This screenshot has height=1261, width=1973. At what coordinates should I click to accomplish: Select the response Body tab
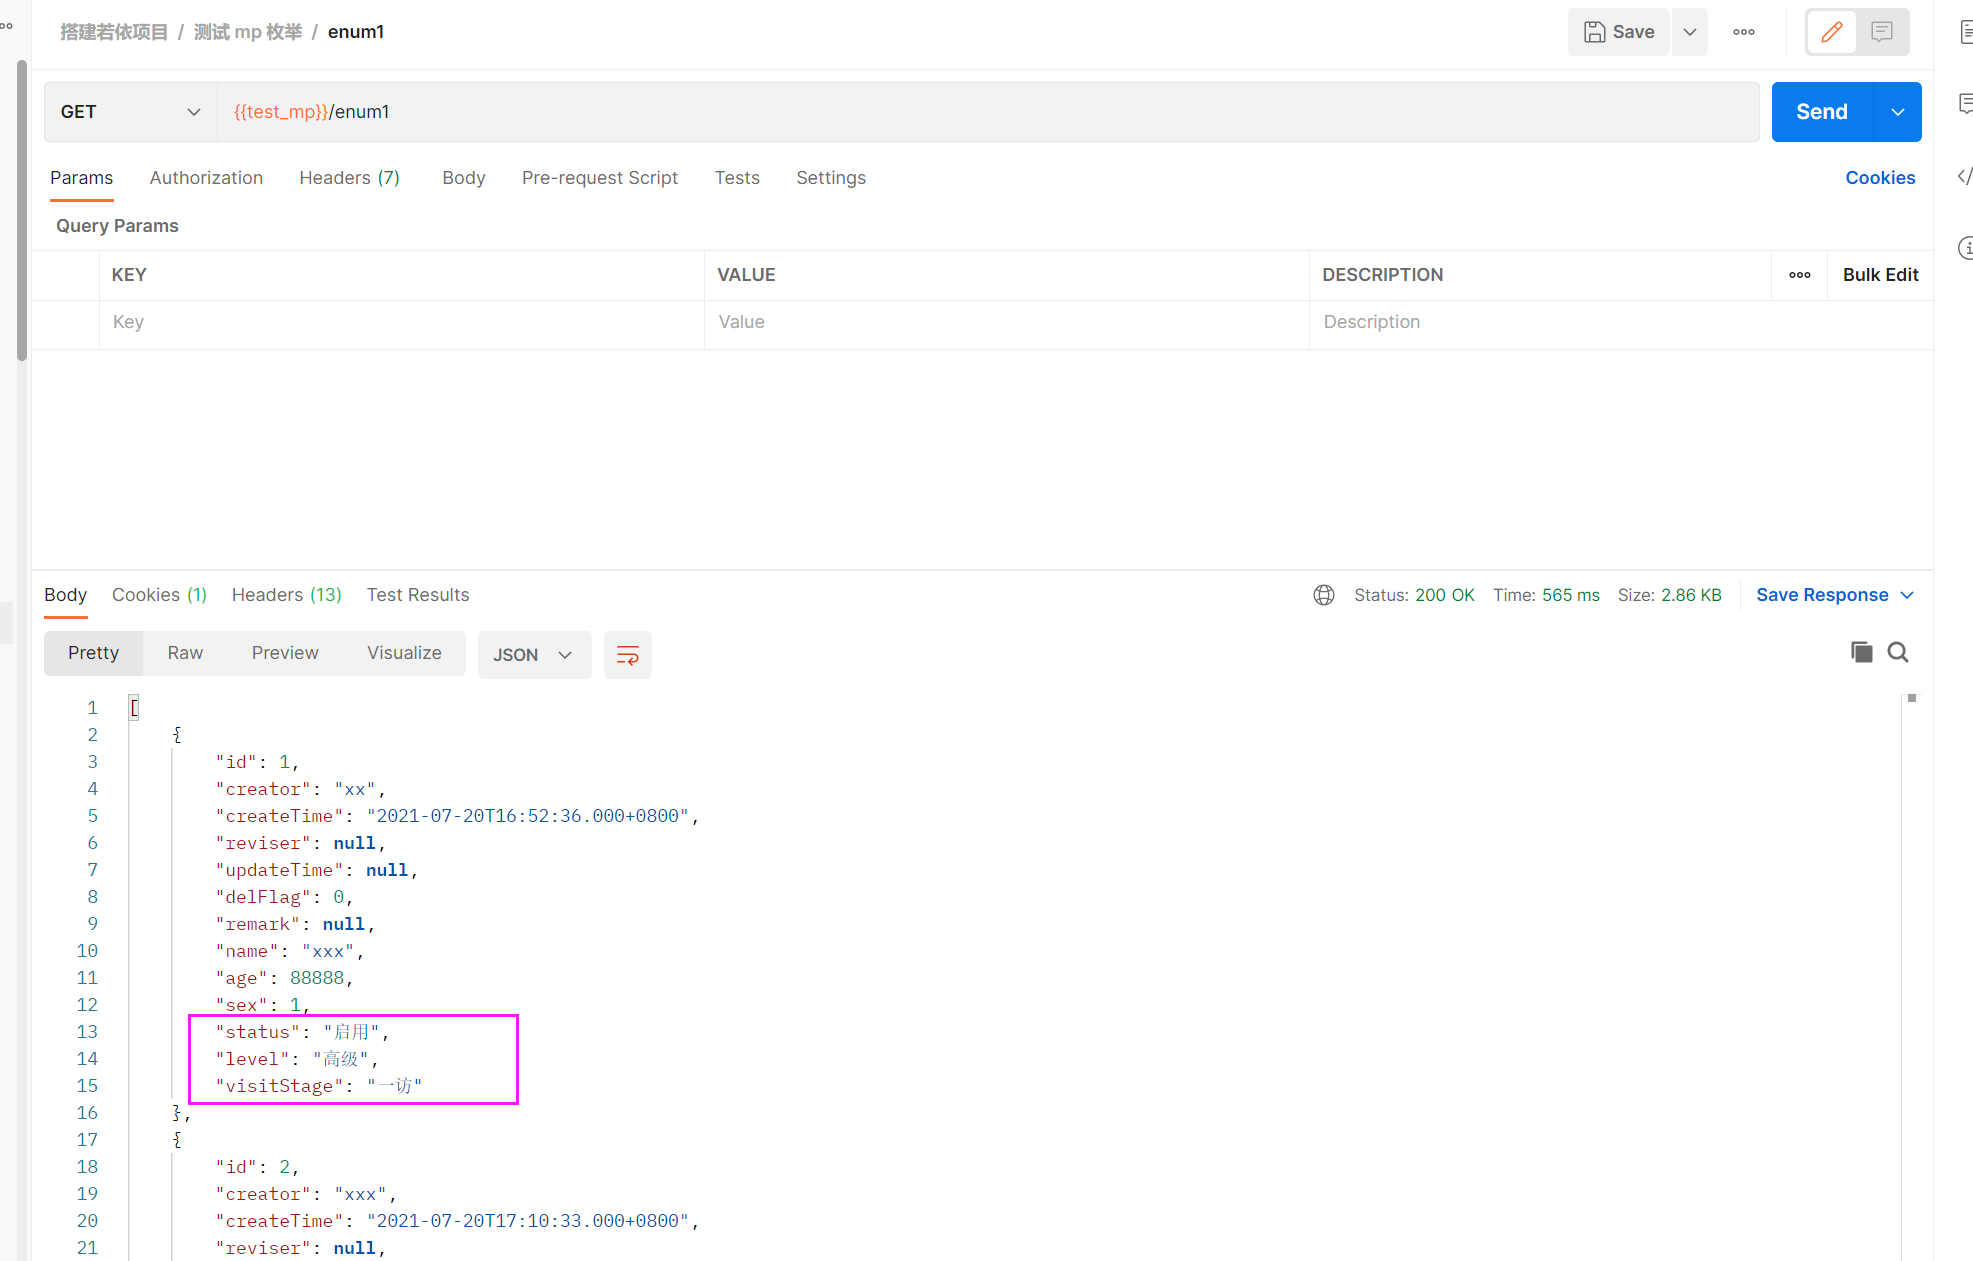[66, 595]
